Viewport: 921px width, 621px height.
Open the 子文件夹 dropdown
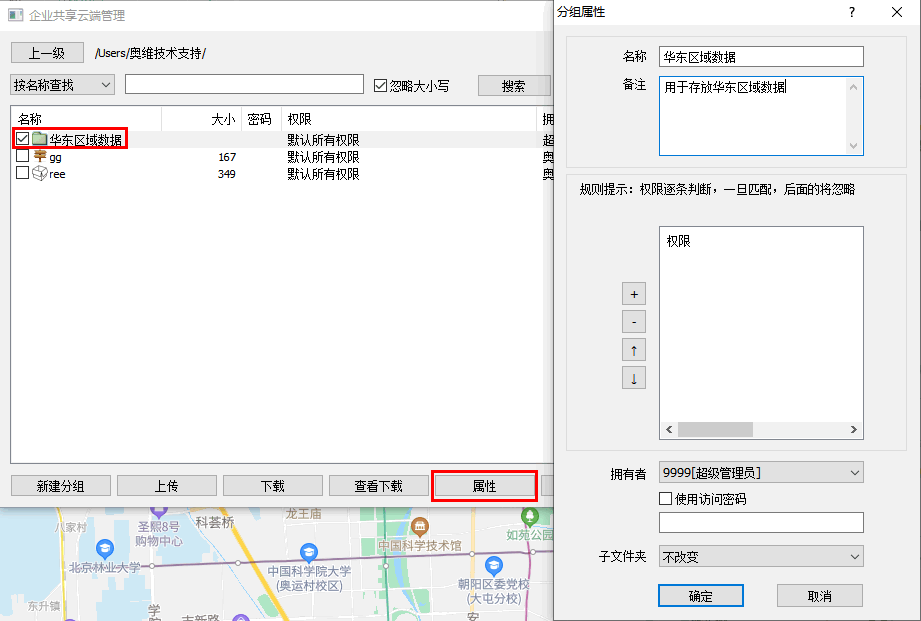[760, 556]
